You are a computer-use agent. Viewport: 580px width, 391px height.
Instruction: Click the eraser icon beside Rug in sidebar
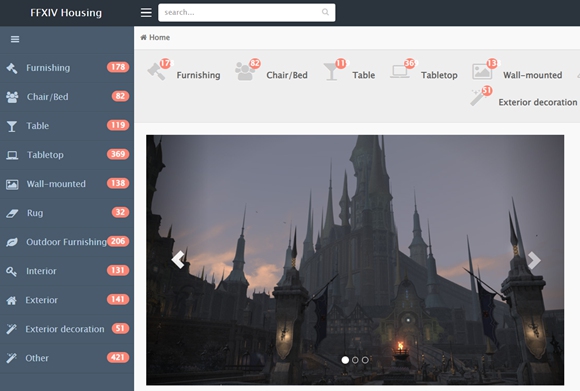point(12,213)
